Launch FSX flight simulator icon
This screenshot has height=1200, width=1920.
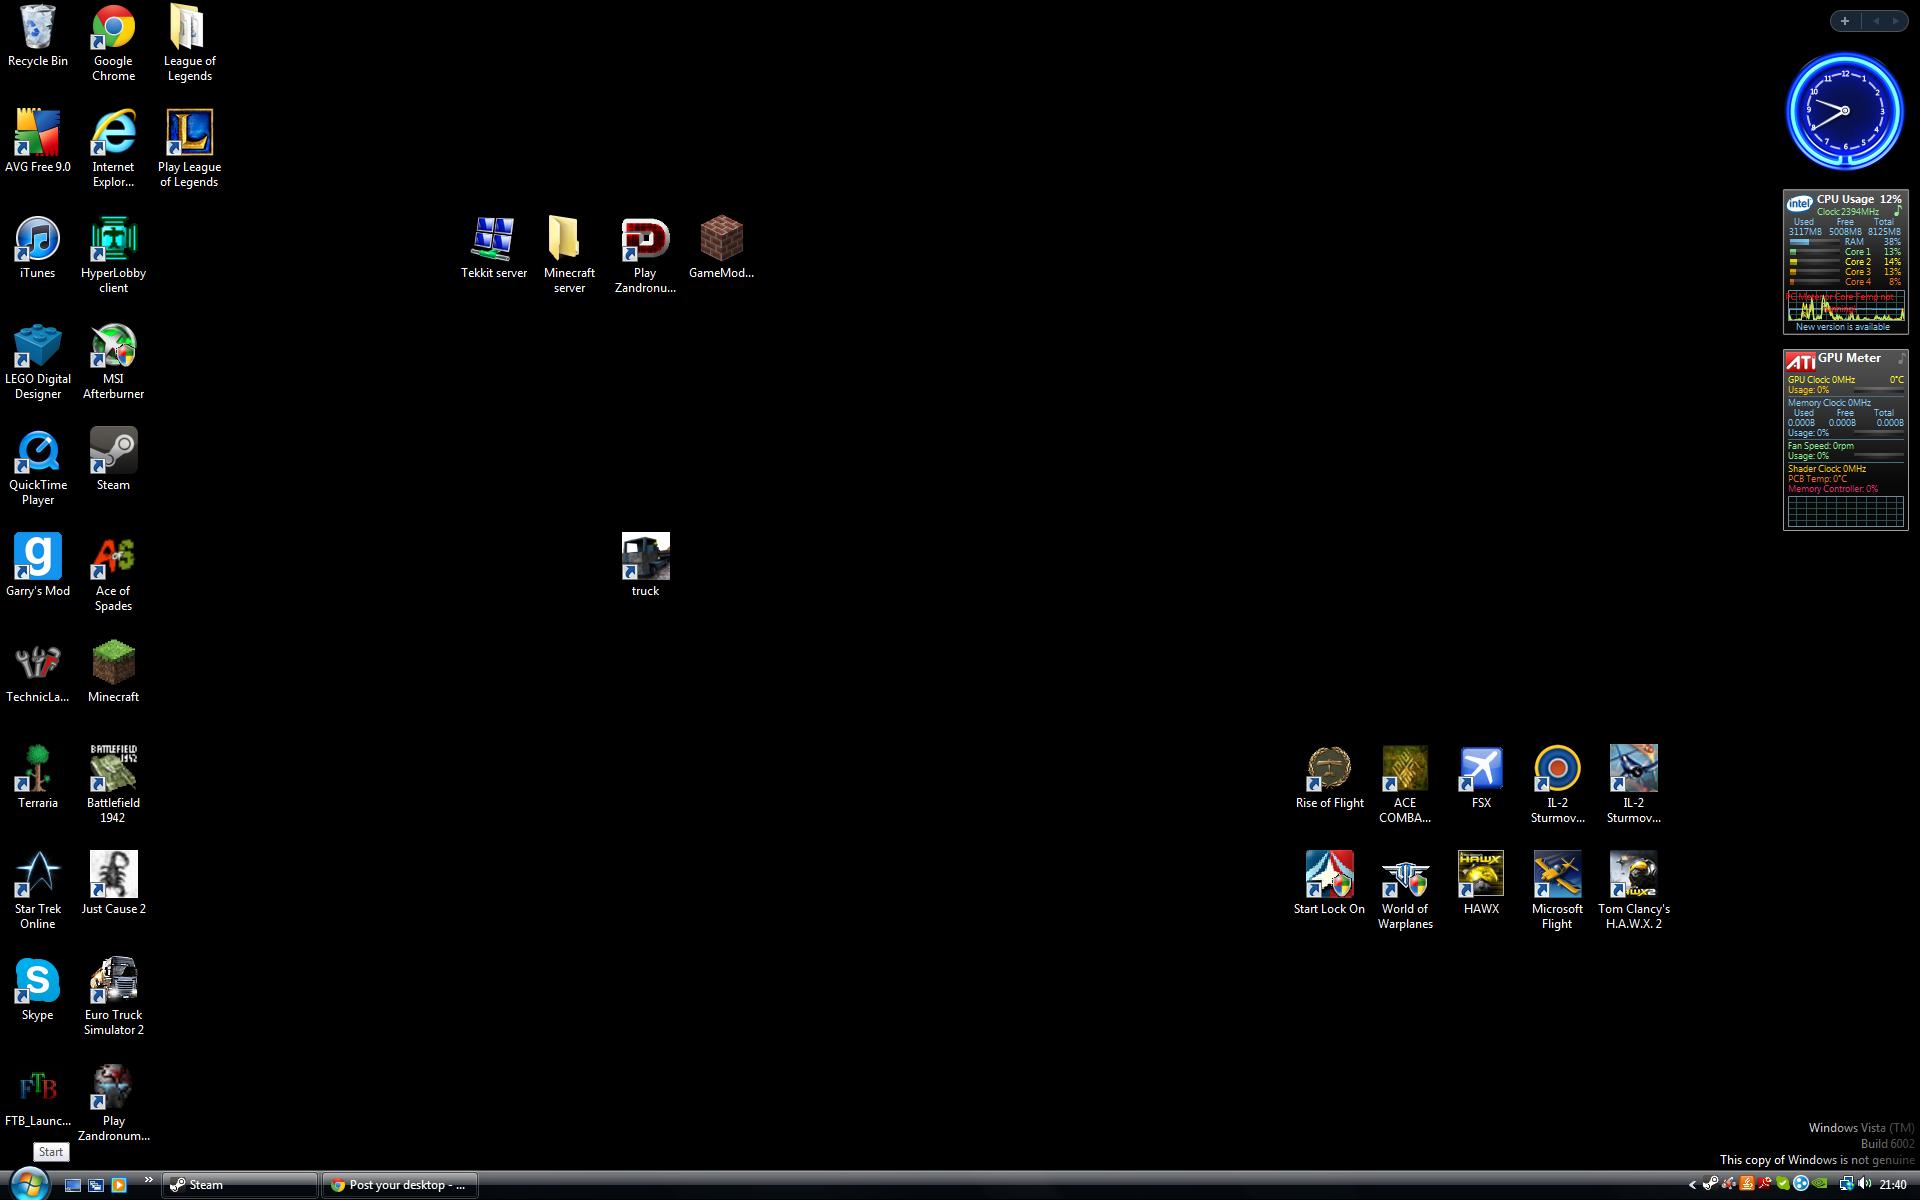pos(1481,778)
